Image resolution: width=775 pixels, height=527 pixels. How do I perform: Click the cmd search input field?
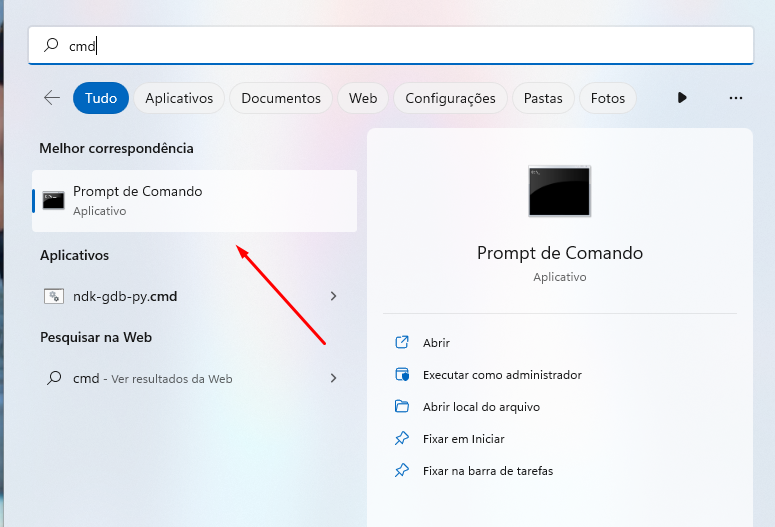[x=391, y=45]
